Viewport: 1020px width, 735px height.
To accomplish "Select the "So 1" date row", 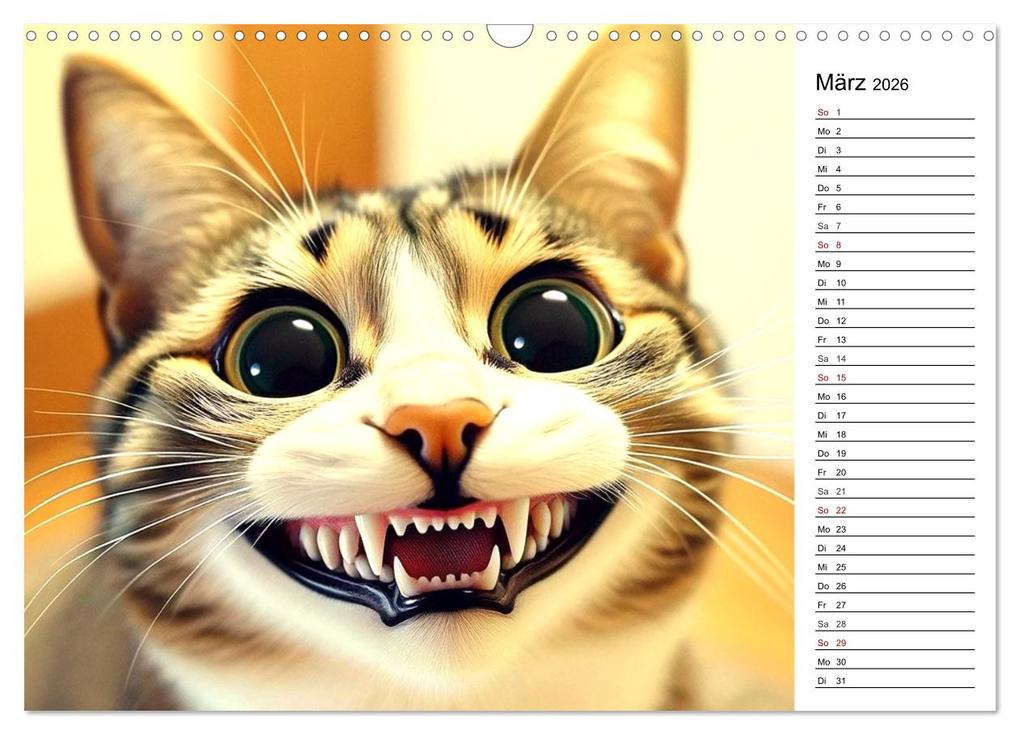I will [894, 113].
